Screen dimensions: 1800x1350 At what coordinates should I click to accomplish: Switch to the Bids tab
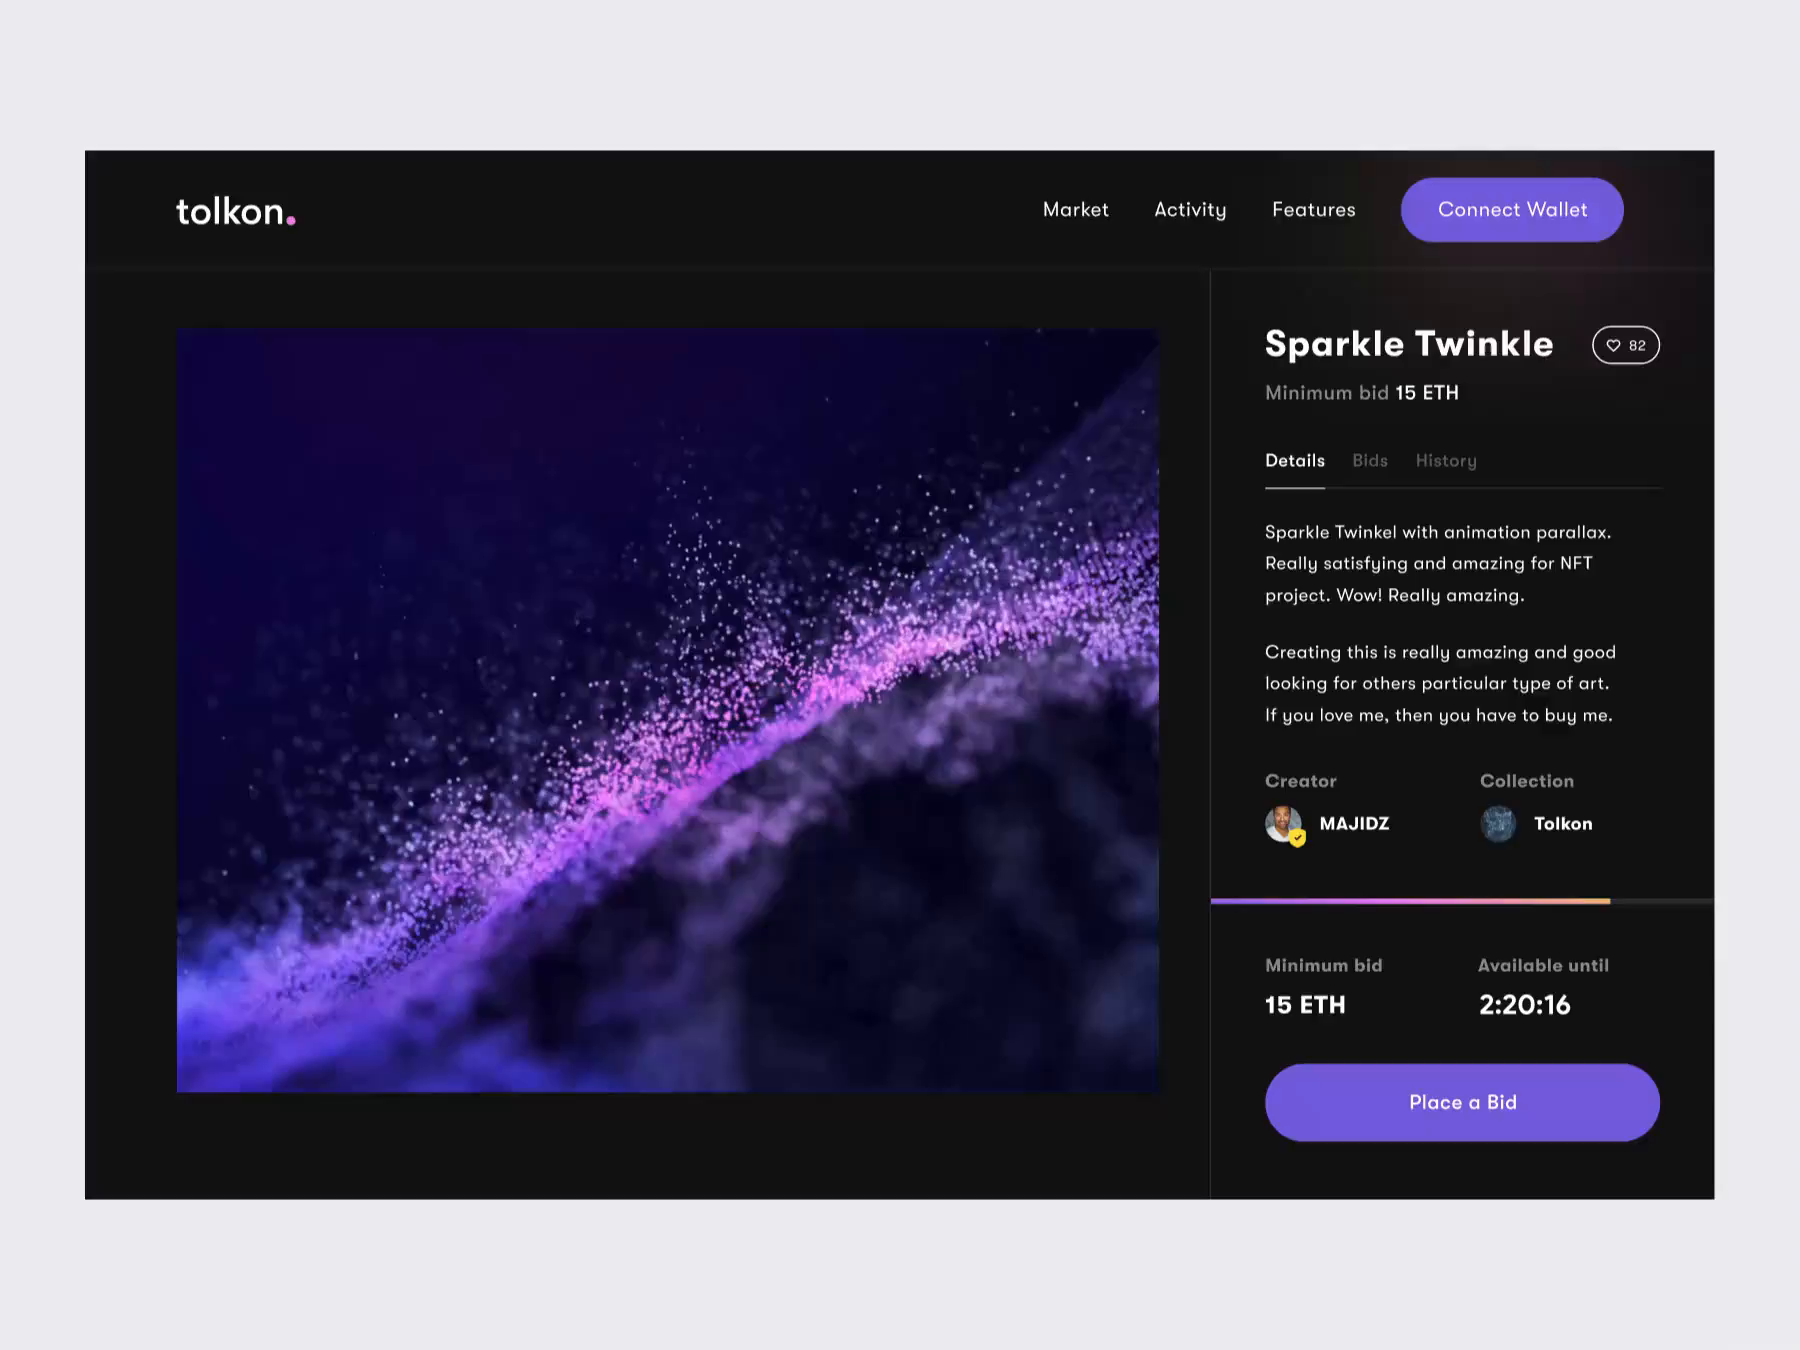[x=1370, y=461]
